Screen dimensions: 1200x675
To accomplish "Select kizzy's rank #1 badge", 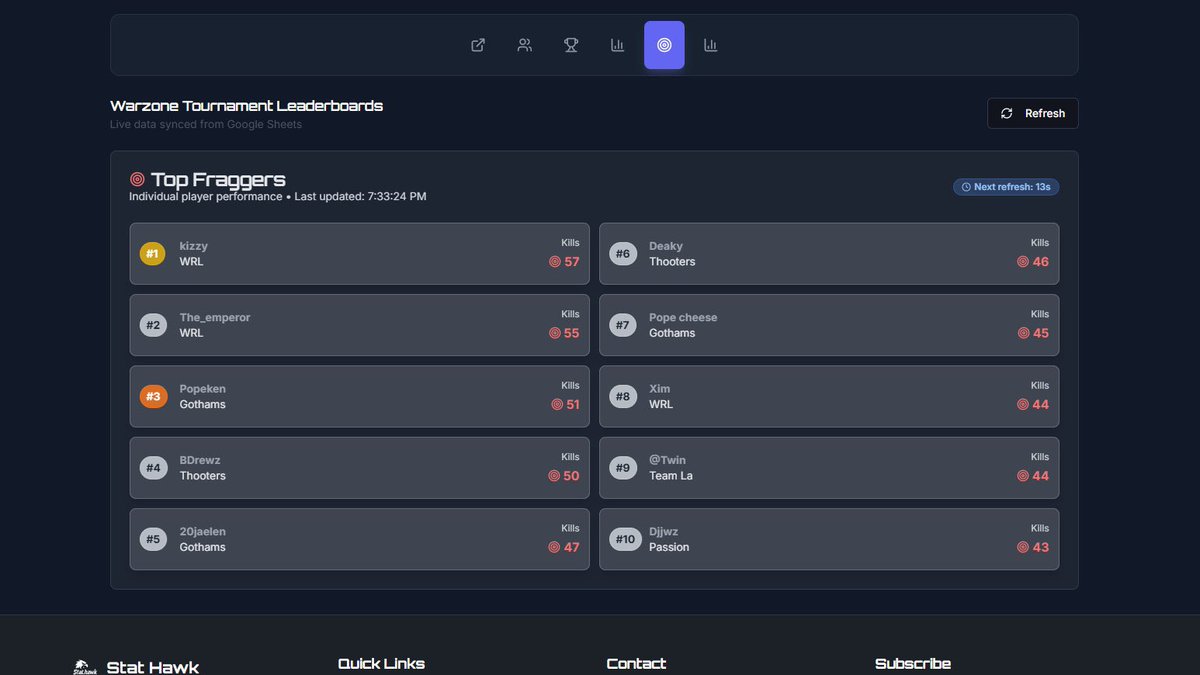I will click(x=152, y=253).
